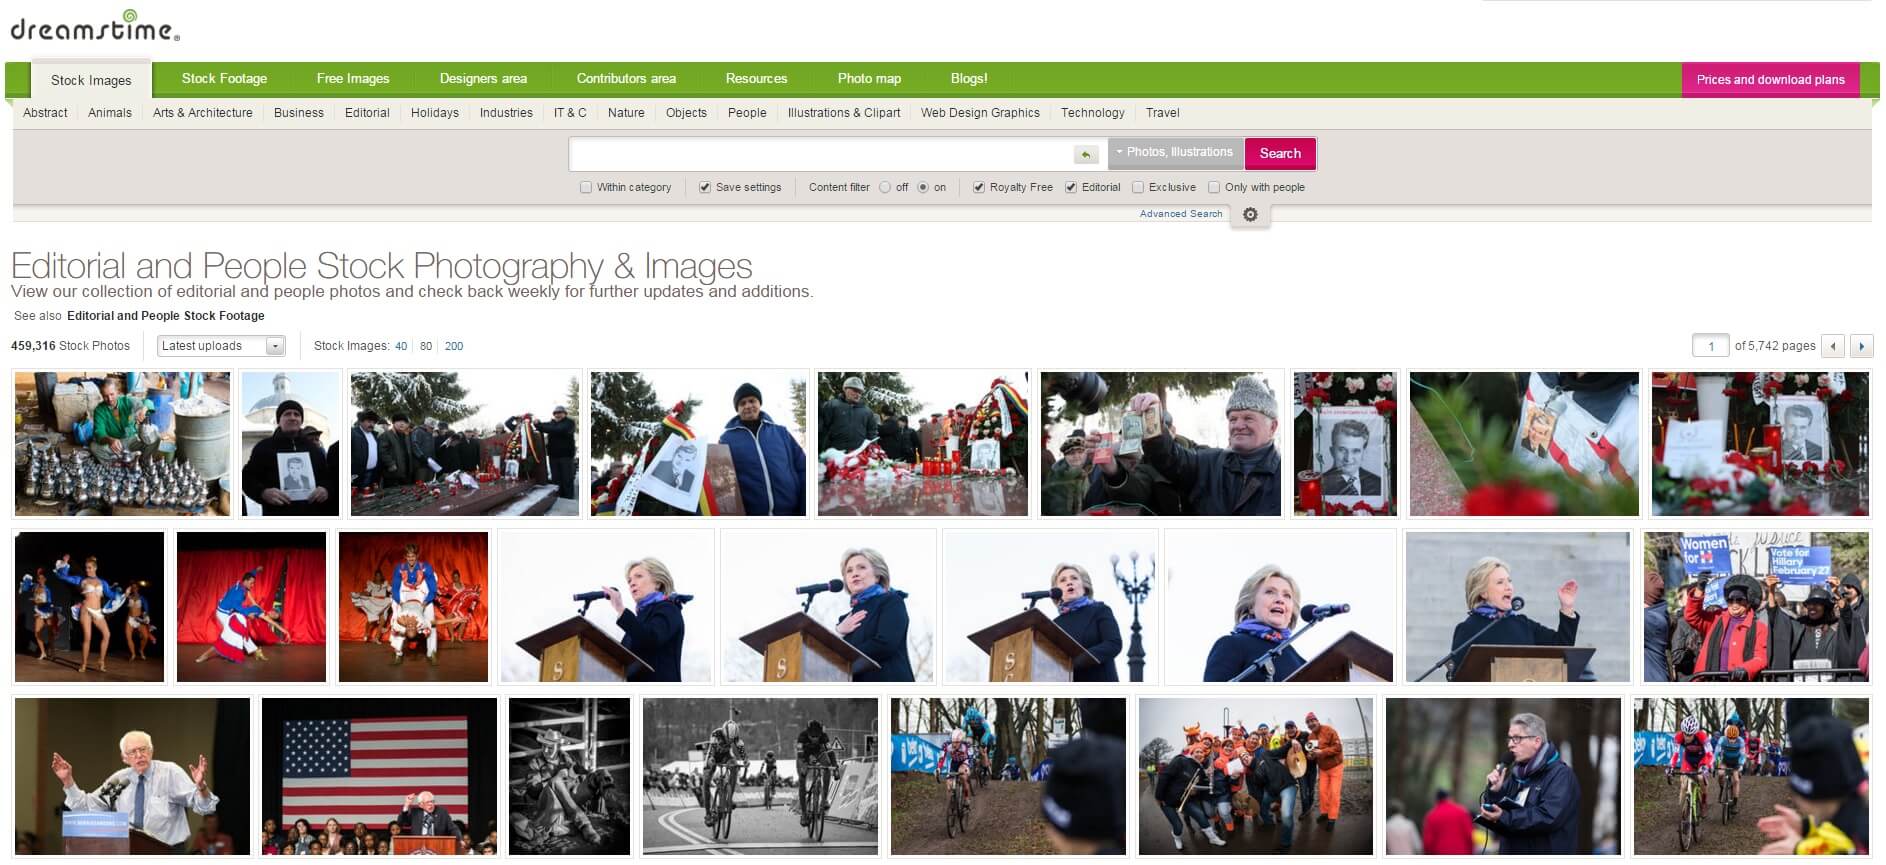This screenshot has width=1886, height=865.
Task: Turn the Content filter off
Action: click(885, 187)
